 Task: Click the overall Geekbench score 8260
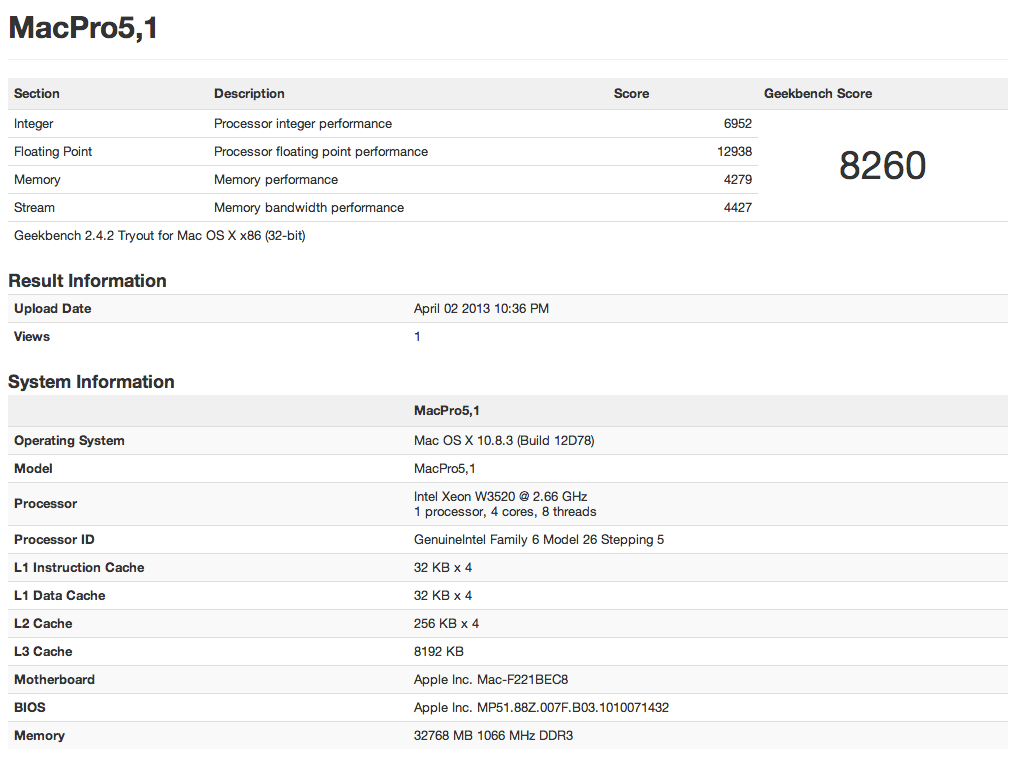pos(882,165)
